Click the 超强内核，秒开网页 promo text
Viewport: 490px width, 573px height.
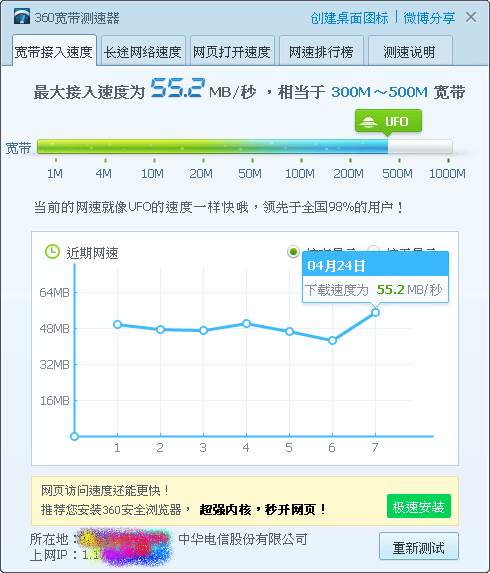coord(262,509)
